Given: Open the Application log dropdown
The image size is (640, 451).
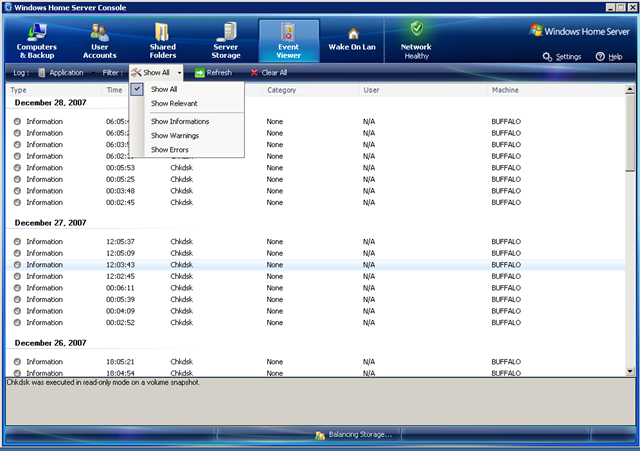Looking at the screenshot, I should click(x=66, y=73).
